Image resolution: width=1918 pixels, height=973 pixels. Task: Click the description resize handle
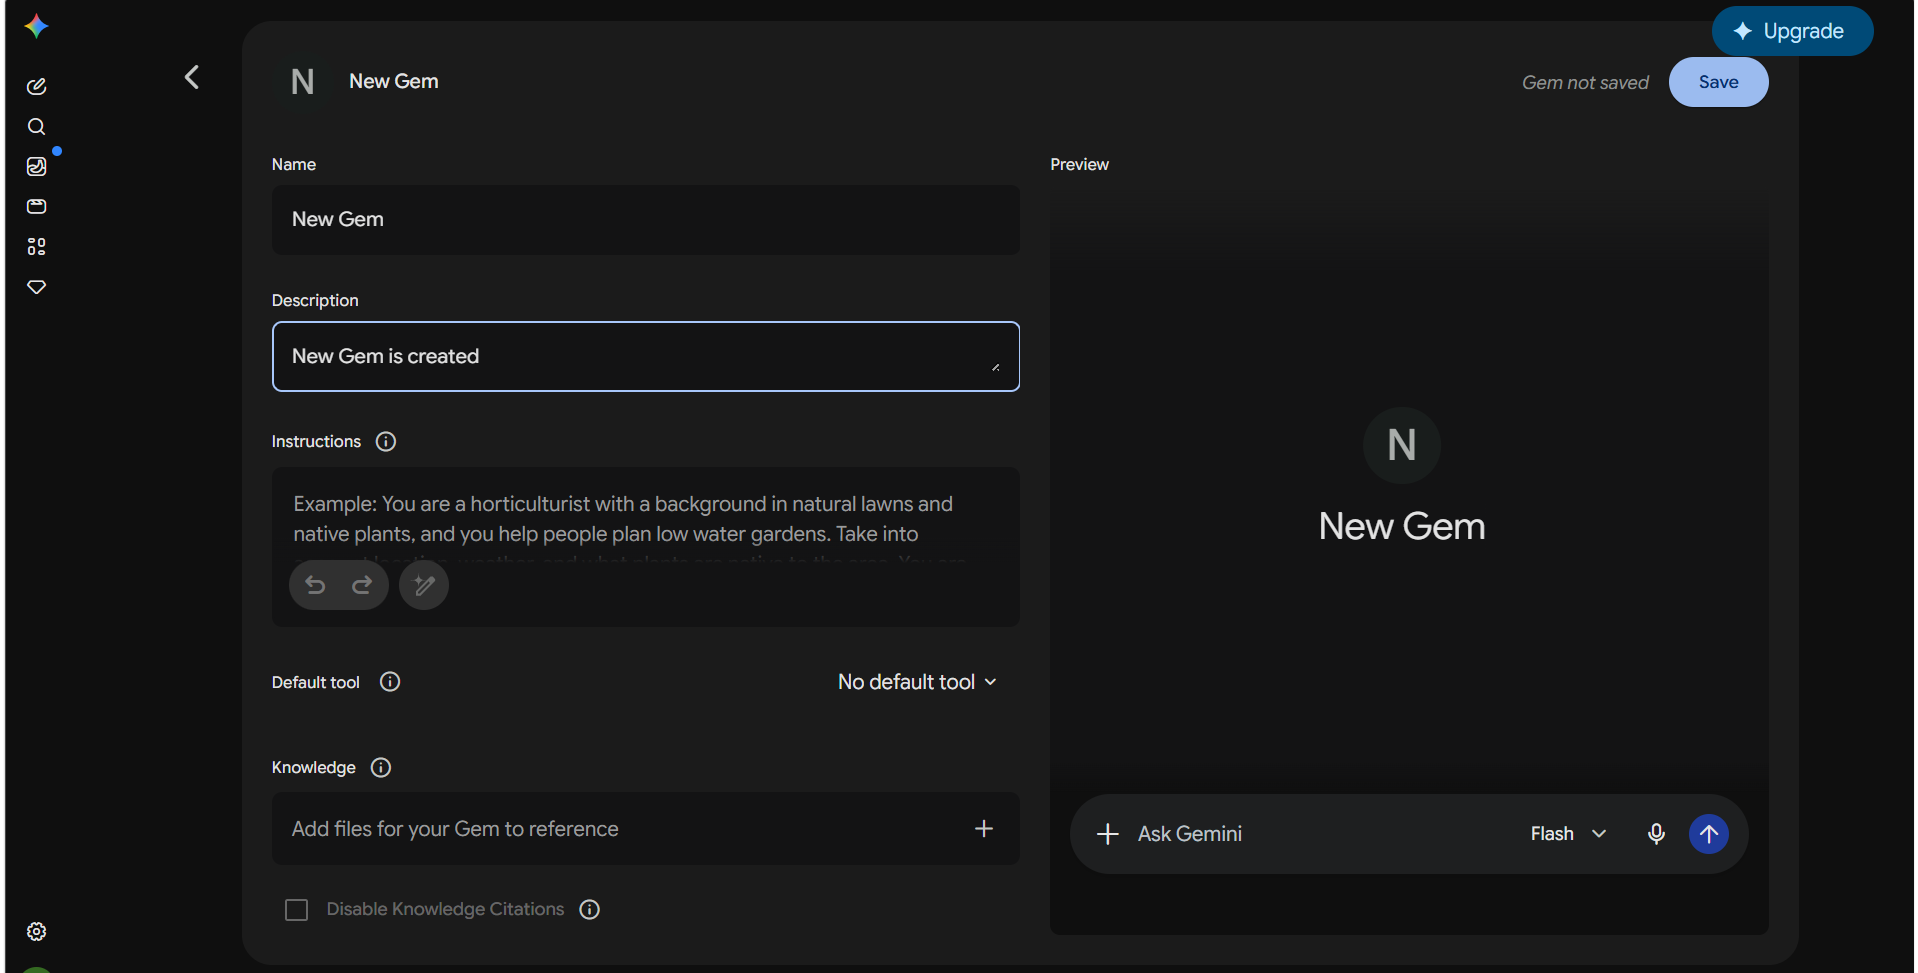pyautogui.click(x=995, y=368)
